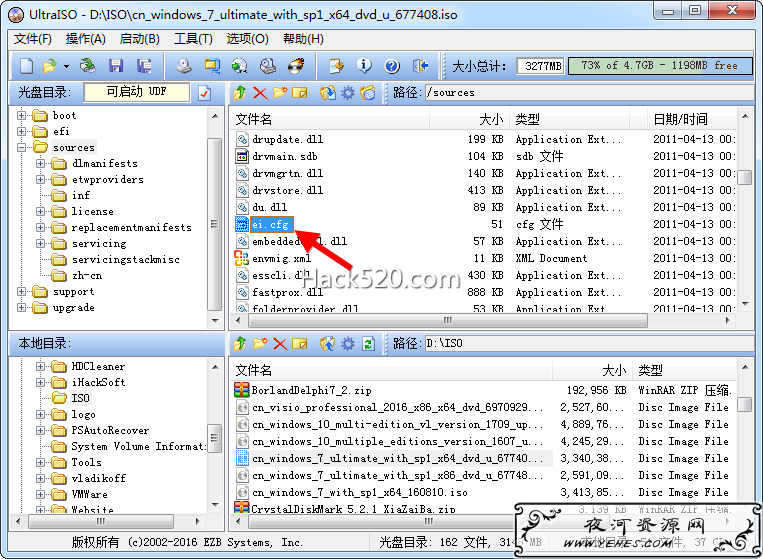Viewport: 763px width, 559px height.
Task: Open the 文件(F) menu
Action: pos(33,39)
